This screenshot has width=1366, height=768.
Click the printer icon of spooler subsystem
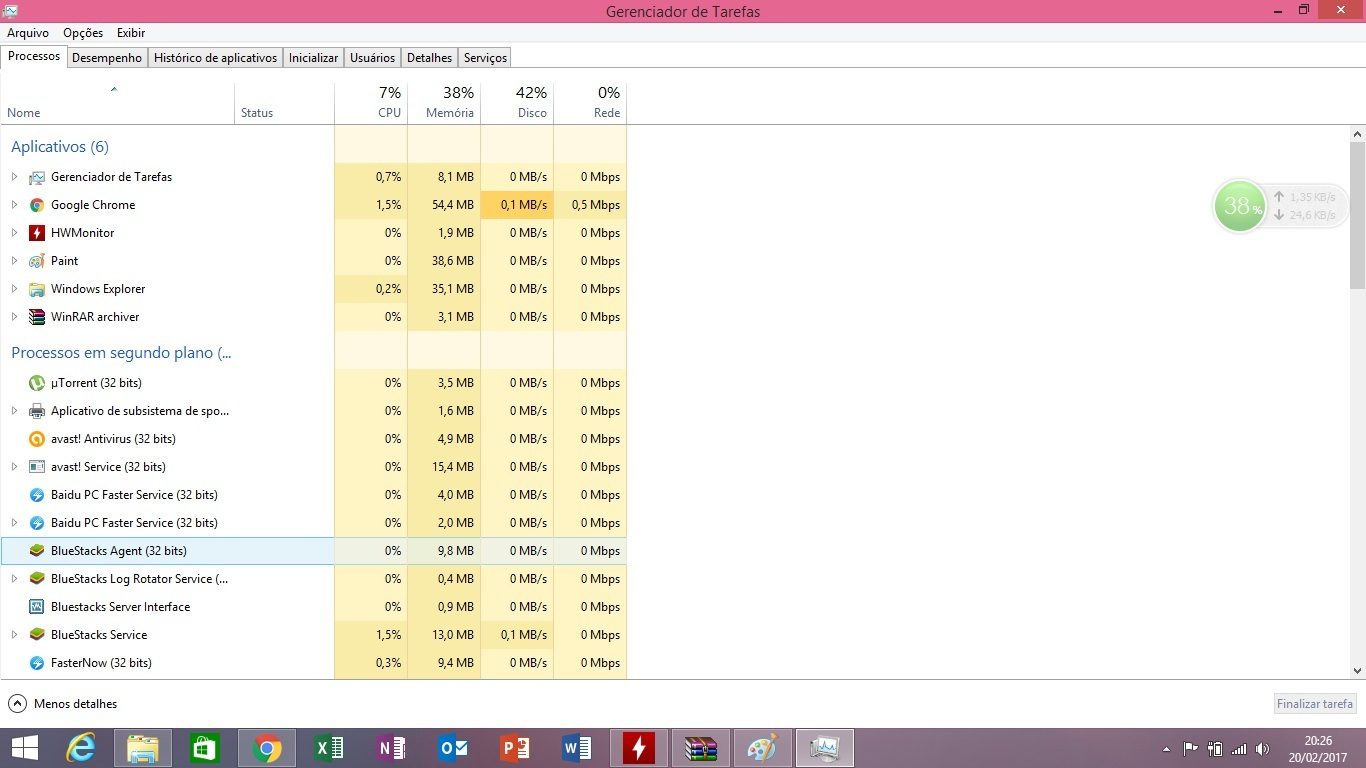(37, 411)
